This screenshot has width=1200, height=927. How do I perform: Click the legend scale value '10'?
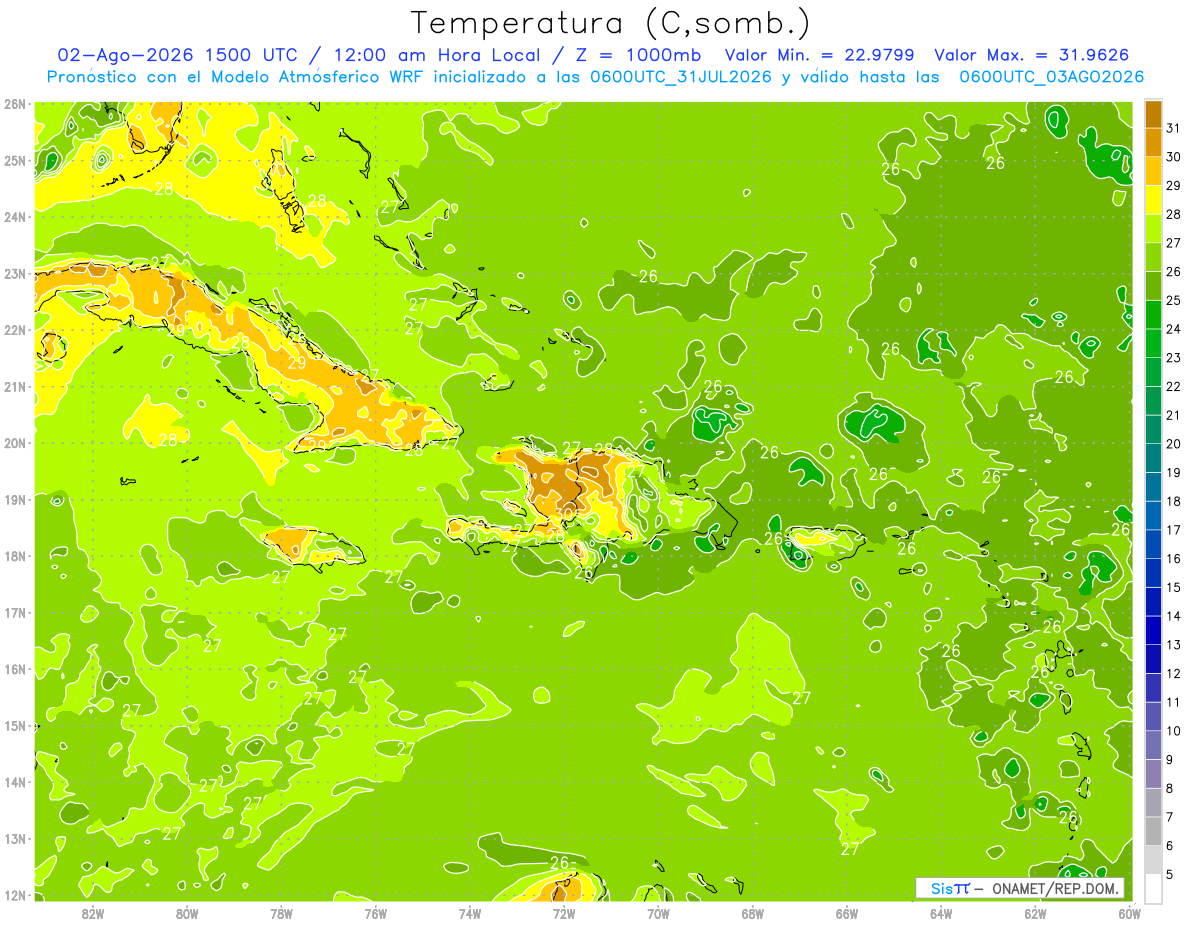(1173, 731)
